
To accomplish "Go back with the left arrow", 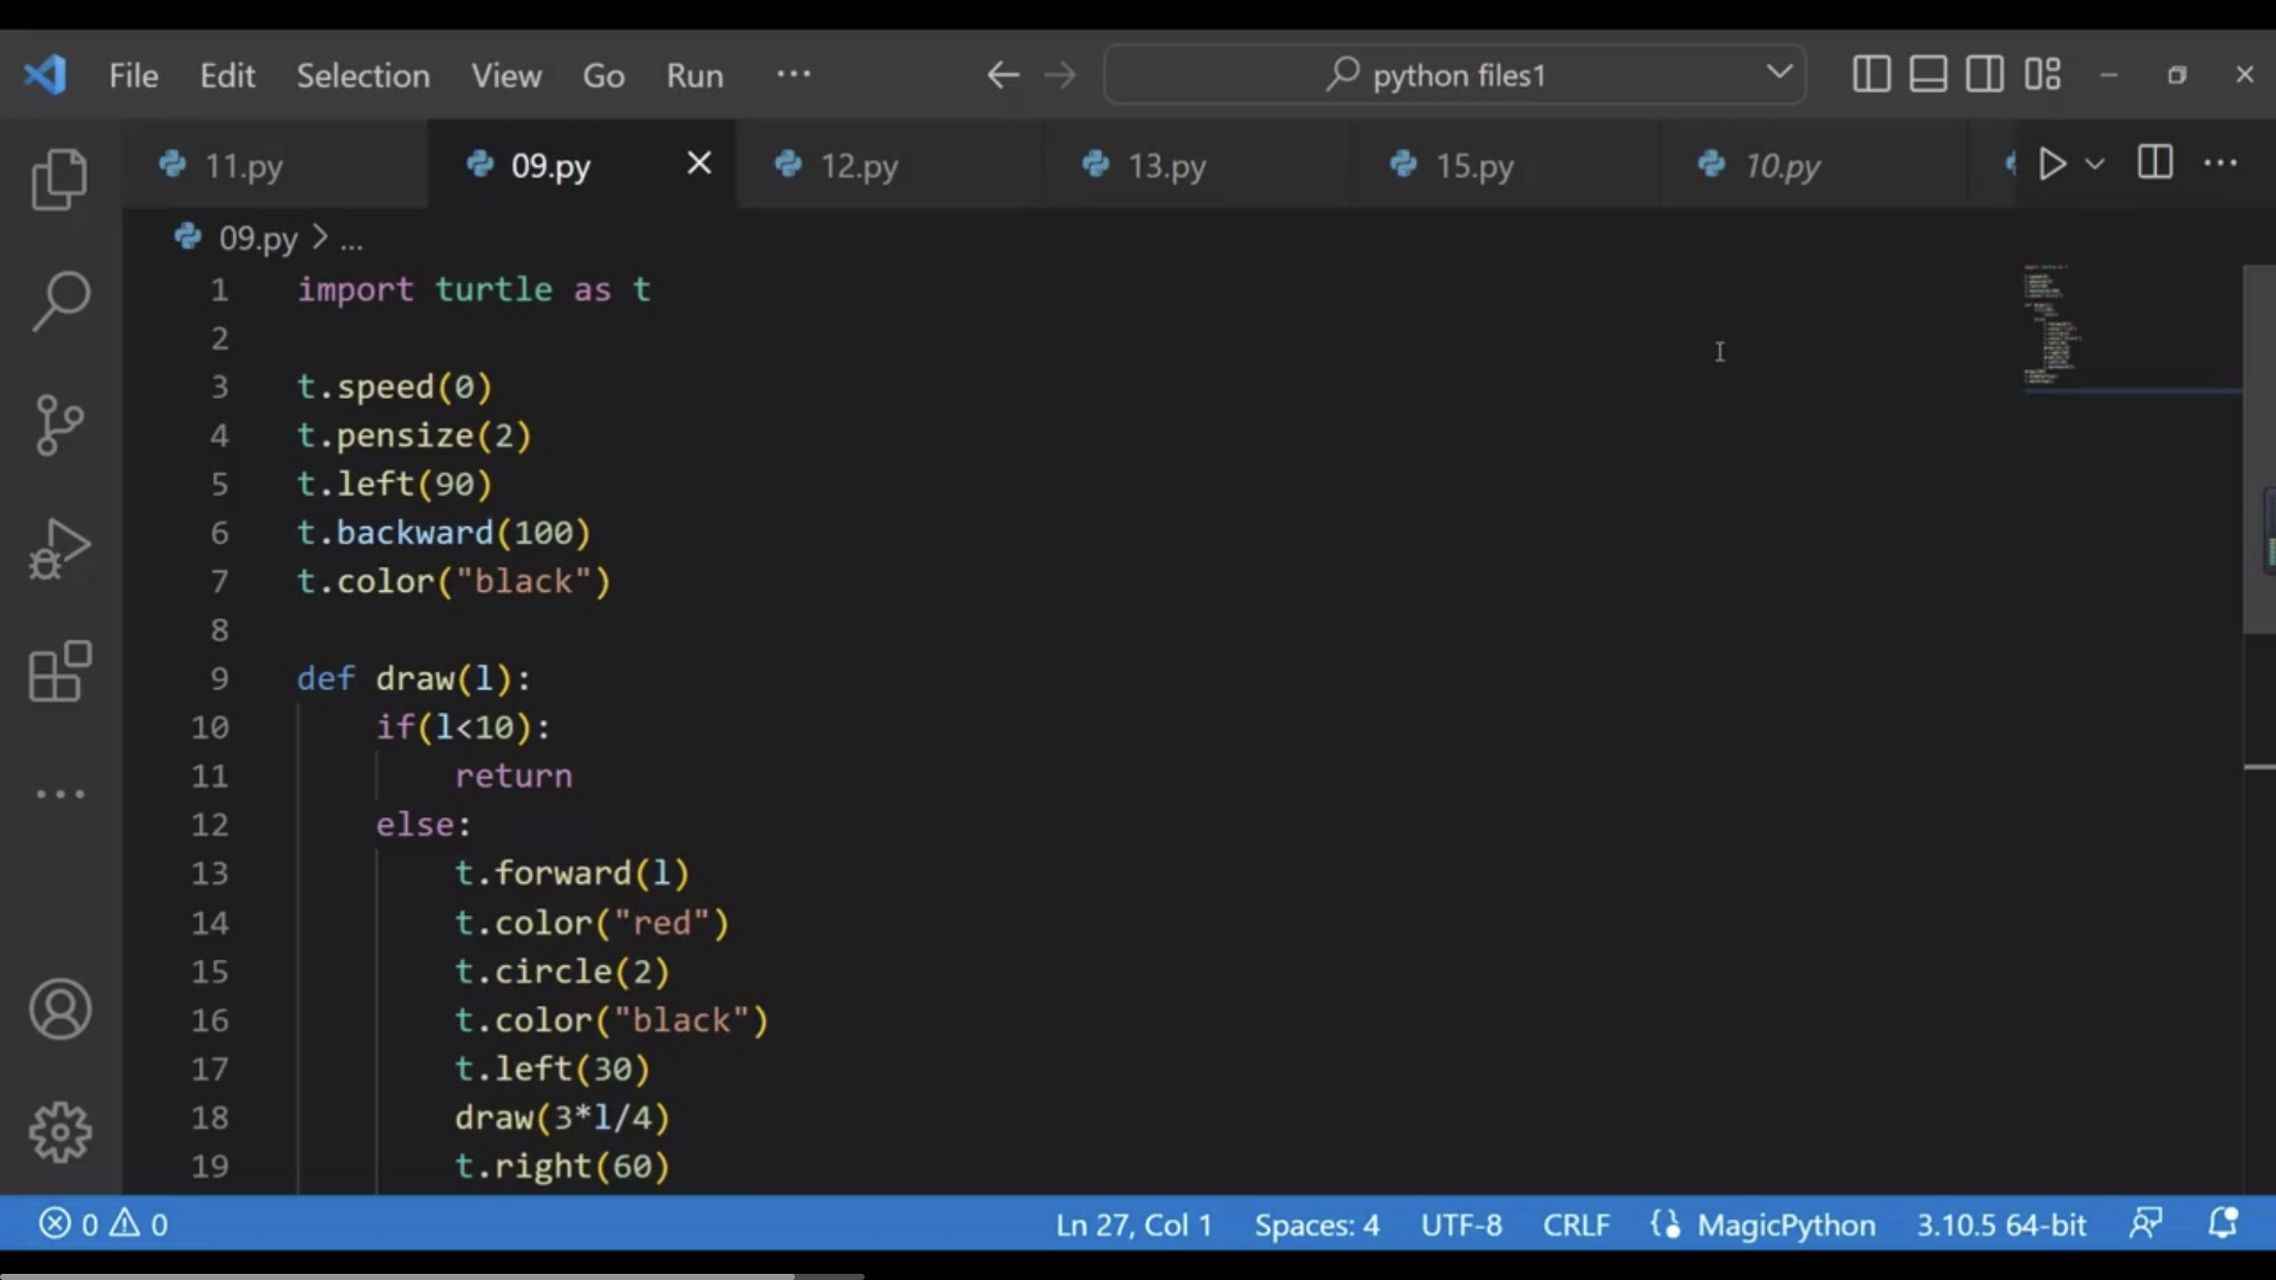I will [x=1003, y=75].
